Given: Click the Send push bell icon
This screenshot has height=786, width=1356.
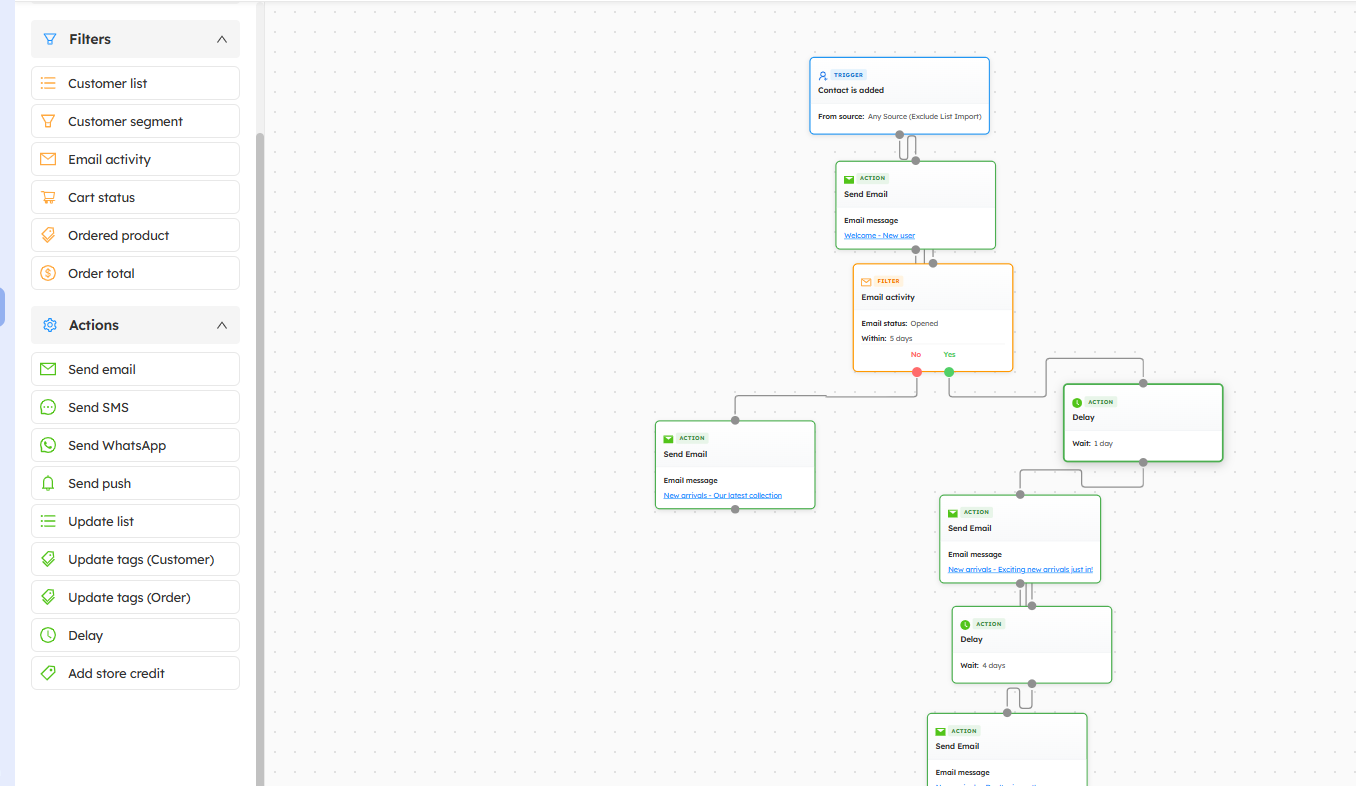Looking at the screenshot, I should (48, 483).
